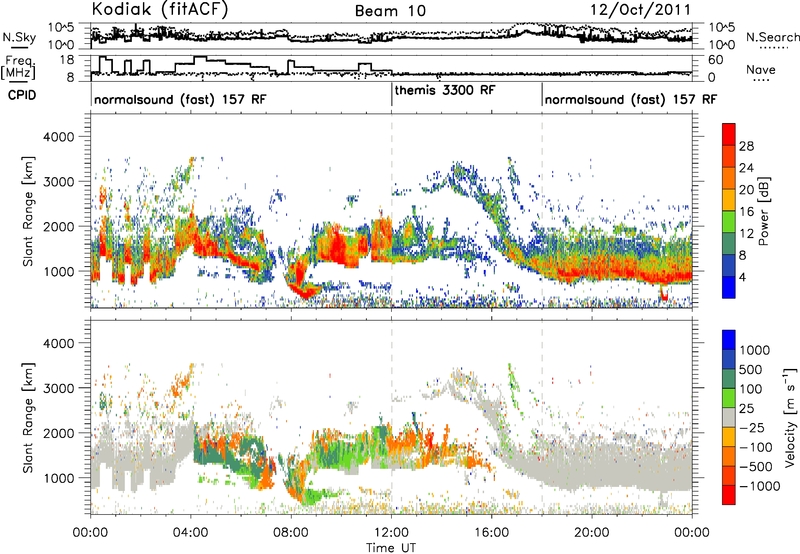
Task: Click the 18 tick on frequency axis
Action: coord(67,60)
